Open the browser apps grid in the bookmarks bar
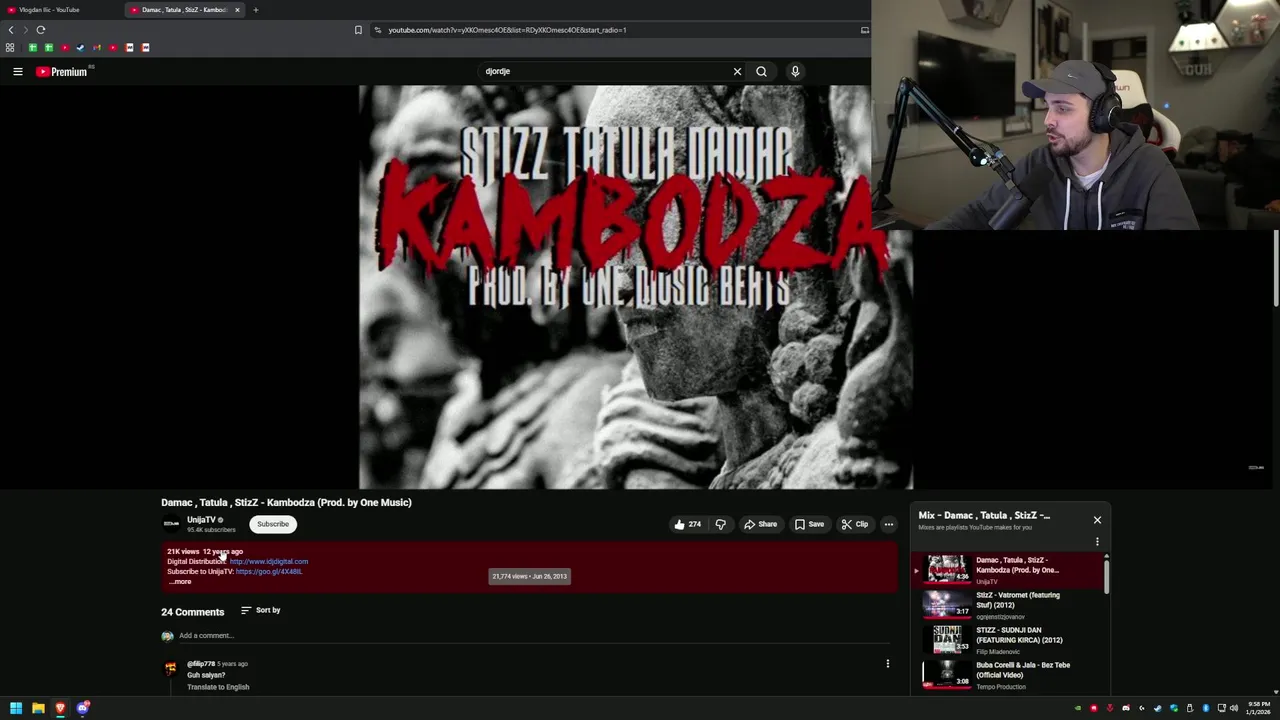This screenshot has height=720, width=1280. pyautogui.click(x=10, y=47)
